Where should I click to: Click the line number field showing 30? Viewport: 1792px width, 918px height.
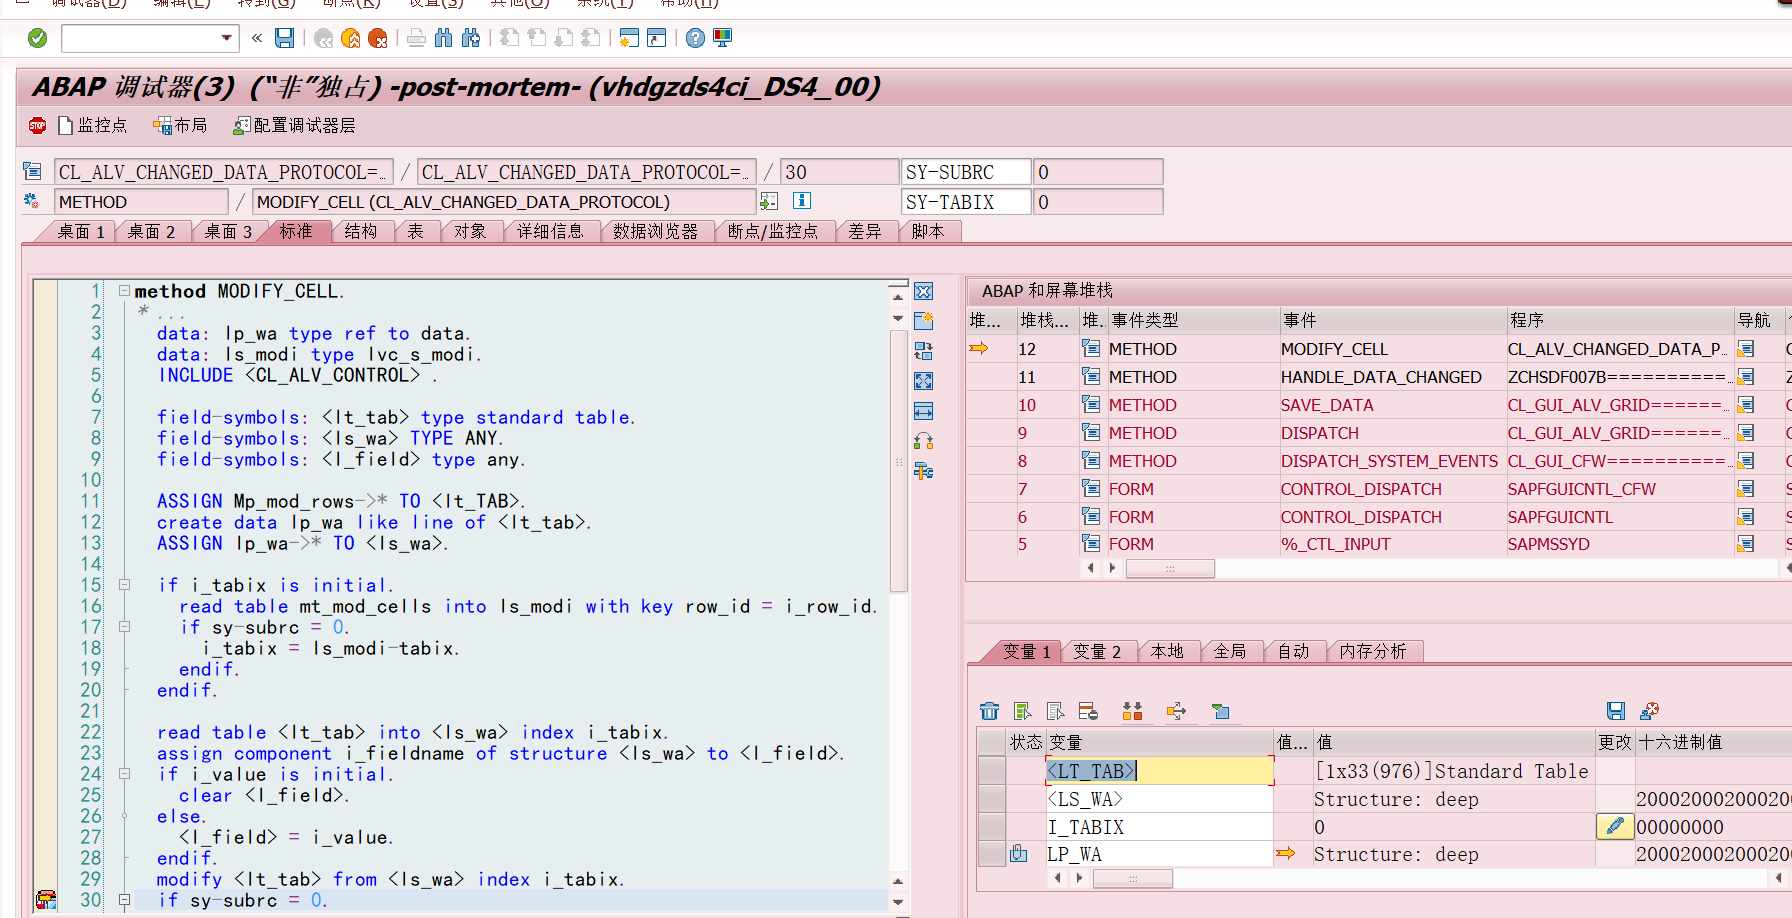[x=838, y=172]
